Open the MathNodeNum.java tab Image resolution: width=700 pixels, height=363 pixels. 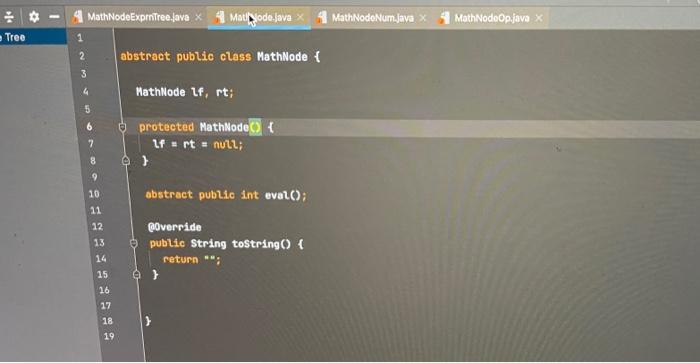click(372, 18)
